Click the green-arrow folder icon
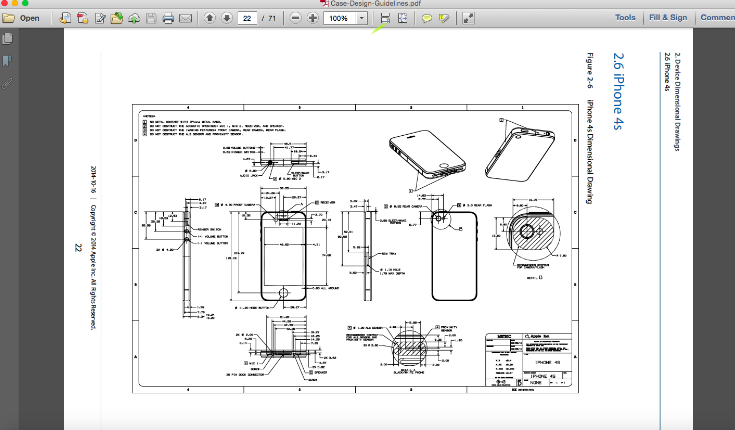The height and width of the screenshot is (430, 735). [x=117, y=18]
